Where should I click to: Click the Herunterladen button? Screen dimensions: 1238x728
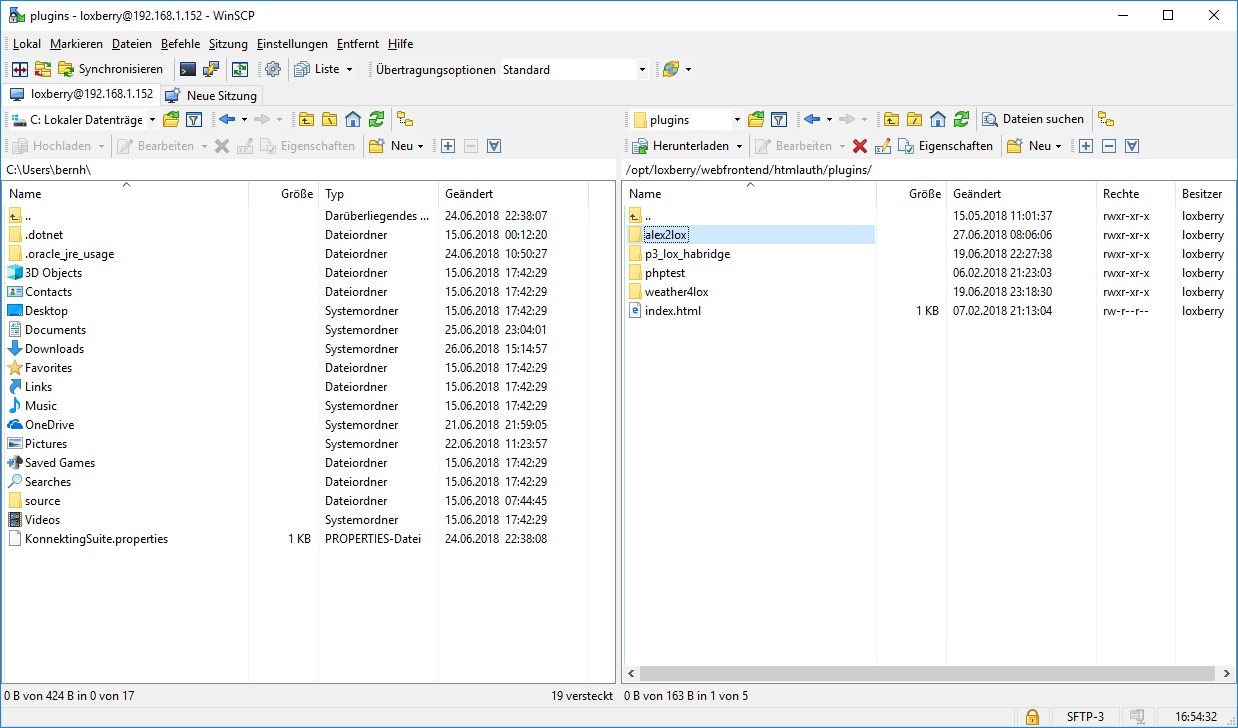click(687, 146)
